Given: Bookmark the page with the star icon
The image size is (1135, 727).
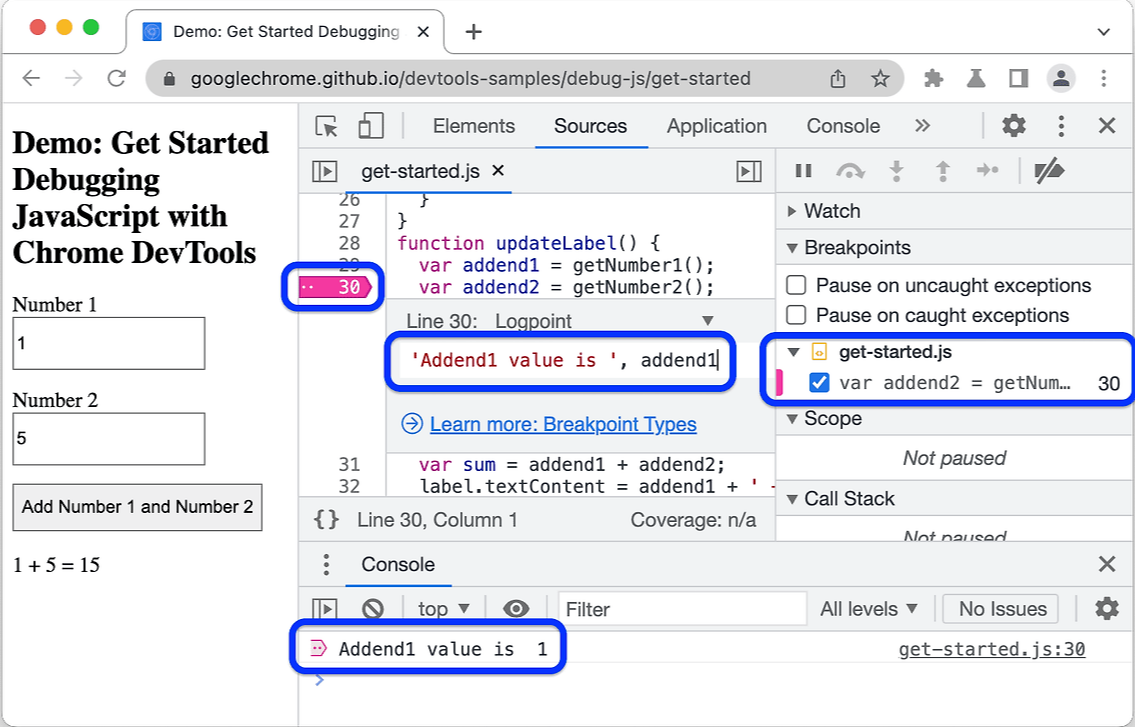Looking at the screenshot, I should pos(880,78).
